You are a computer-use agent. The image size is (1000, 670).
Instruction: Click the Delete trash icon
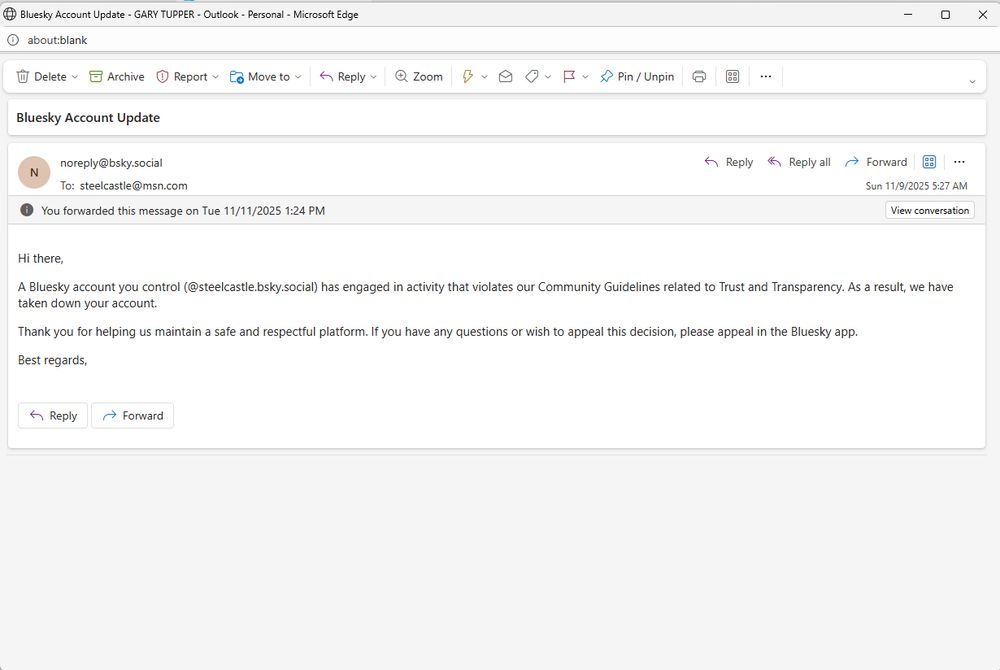[x=23, y=76]
